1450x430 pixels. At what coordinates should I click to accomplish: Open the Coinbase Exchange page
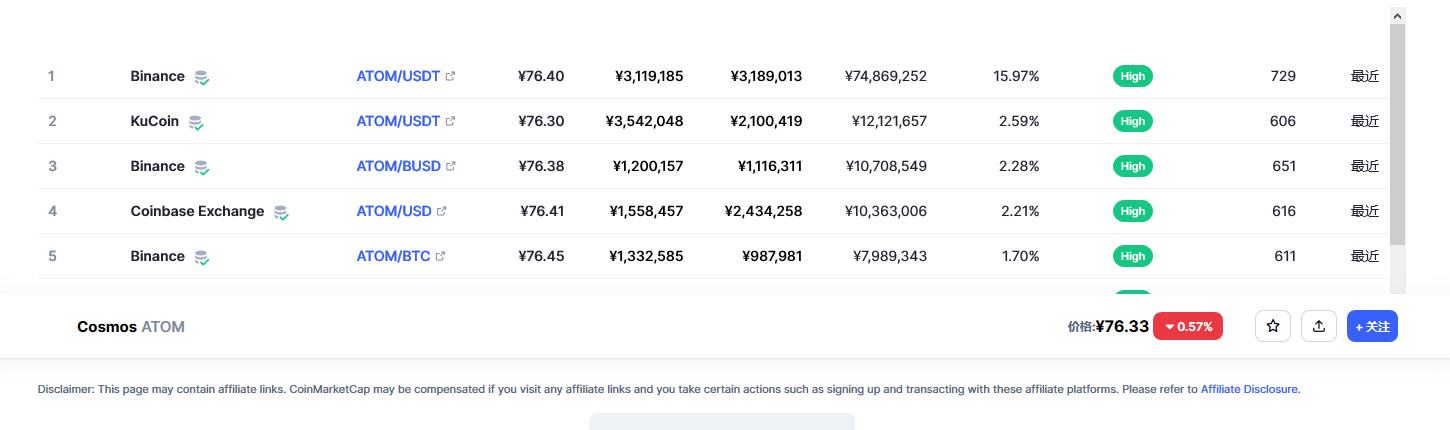[x=197, y=211]
